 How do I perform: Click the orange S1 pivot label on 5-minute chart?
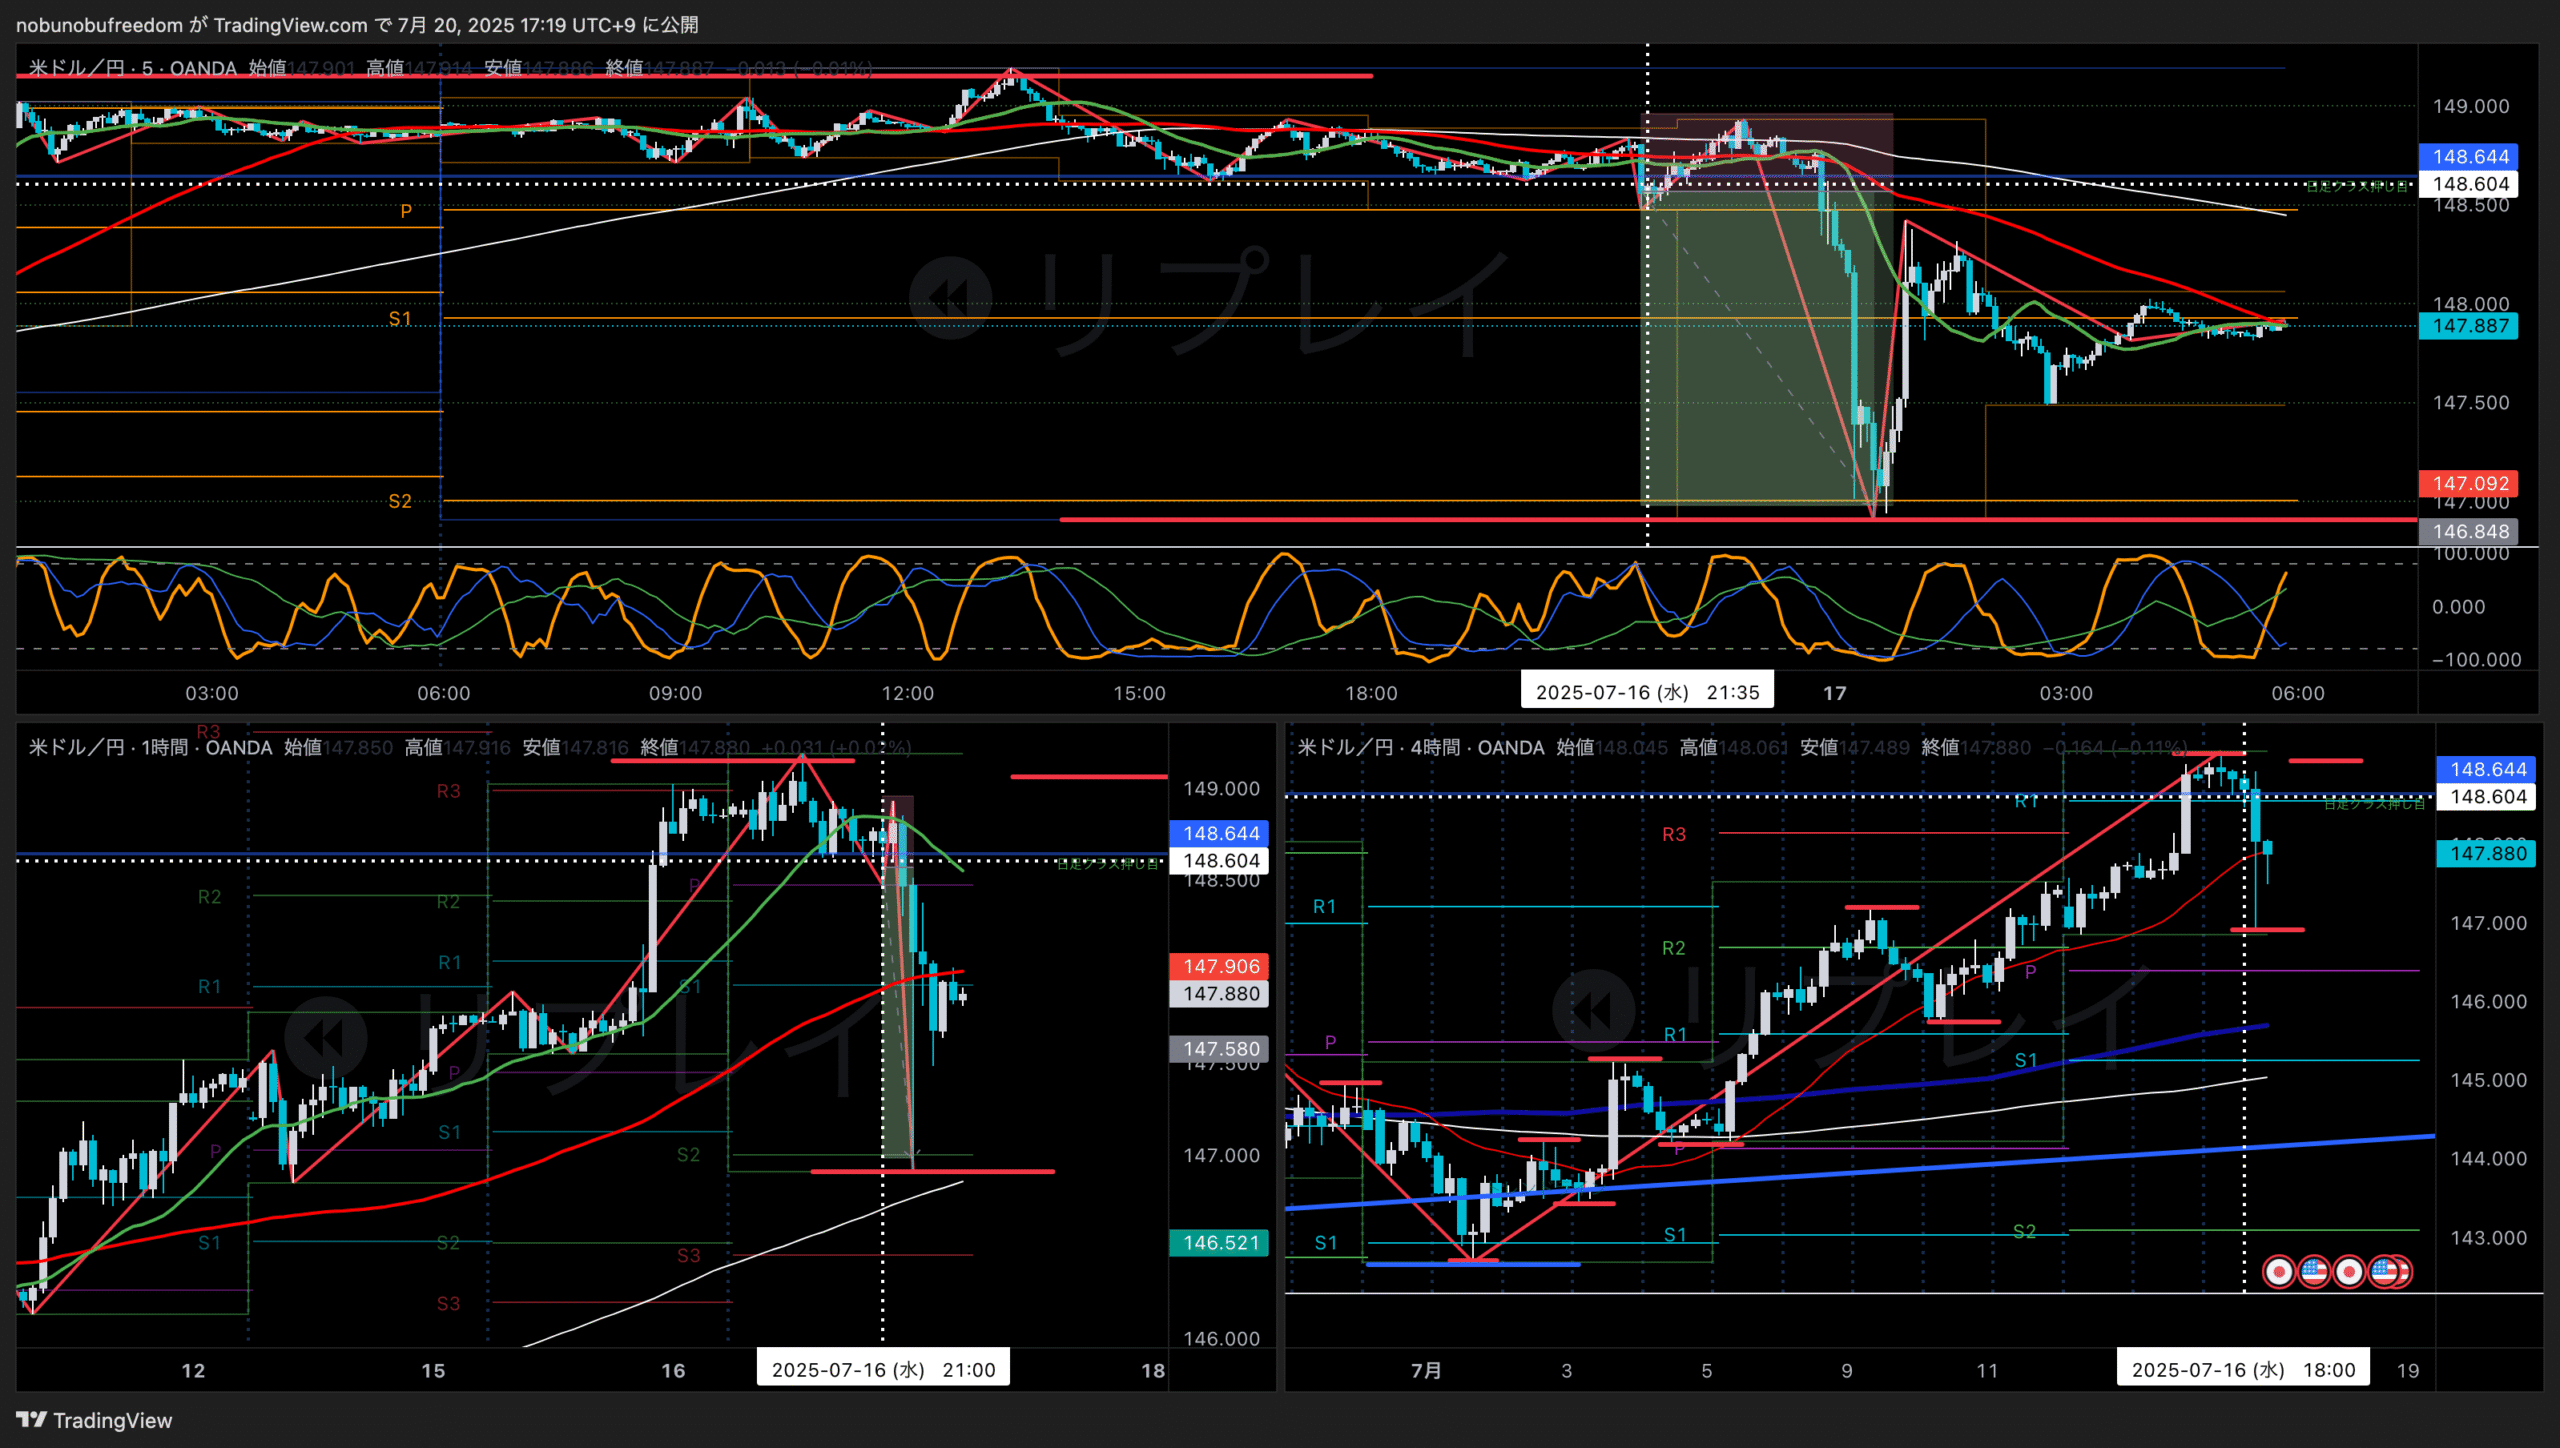(x=400, y=319)
